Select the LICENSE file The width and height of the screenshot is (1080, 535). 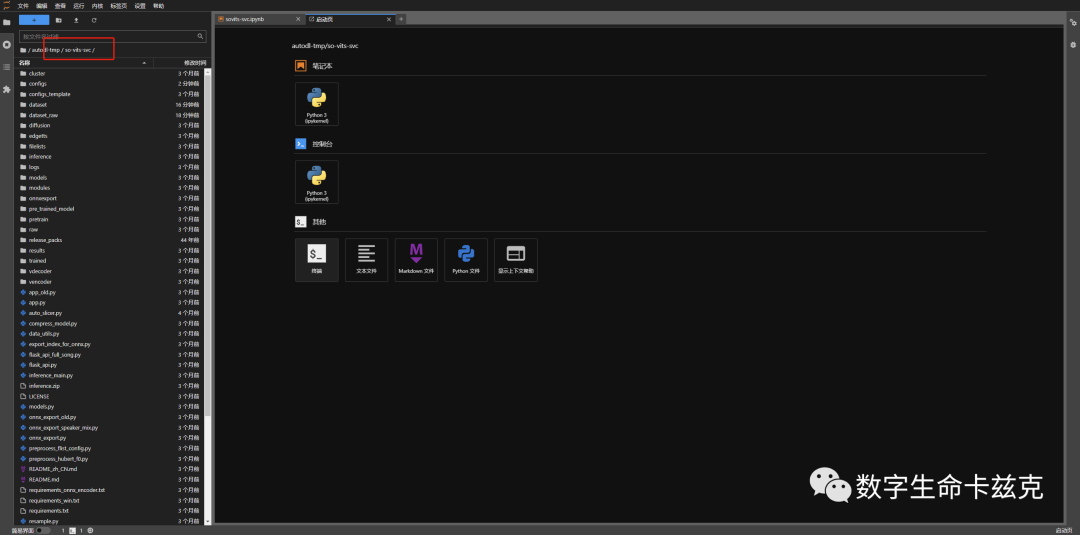click(x=110, y=396)
